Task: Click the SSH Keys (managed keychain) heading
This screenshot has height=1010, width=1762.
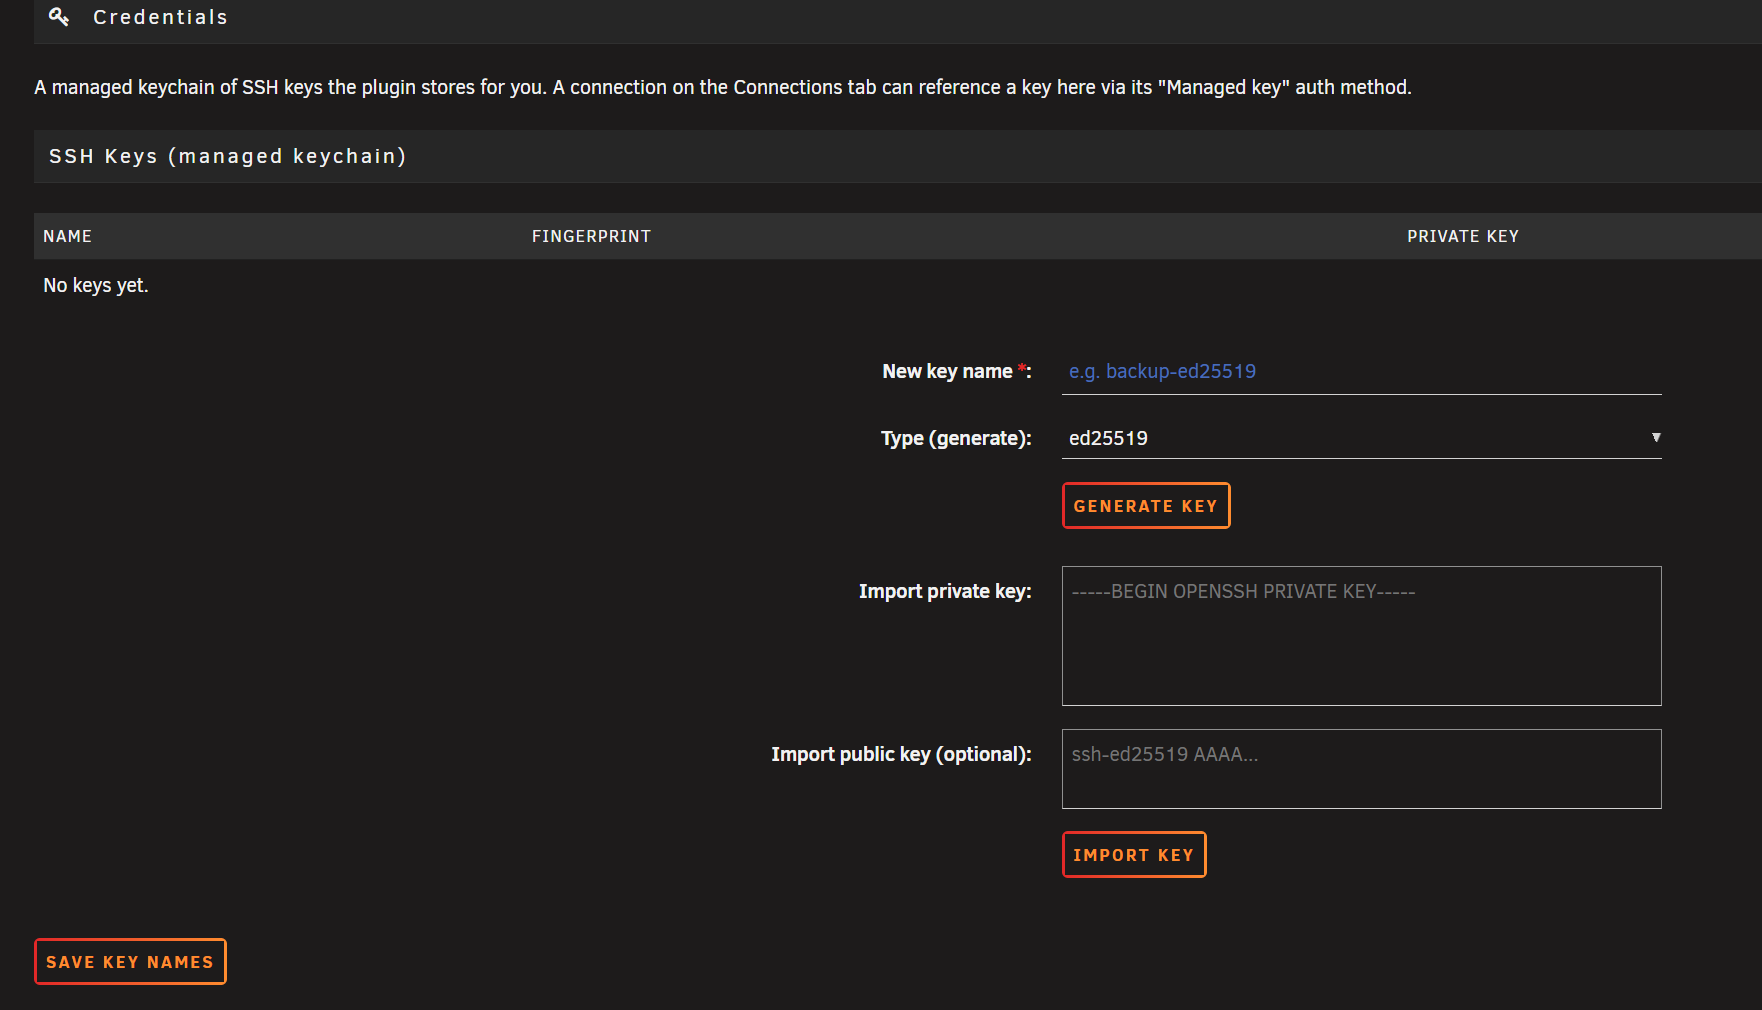Action: tap(227, 156)
